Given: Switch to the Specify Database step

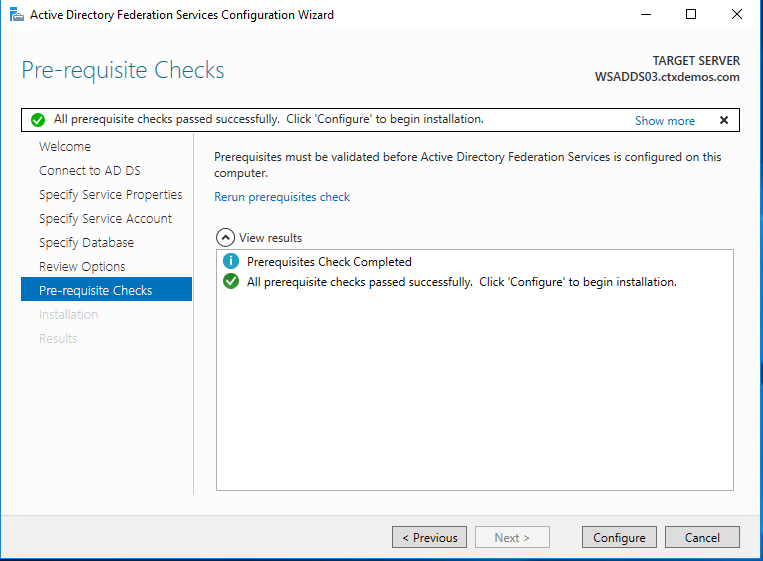Looking at the screenshot, I should [x=86, y=243].
